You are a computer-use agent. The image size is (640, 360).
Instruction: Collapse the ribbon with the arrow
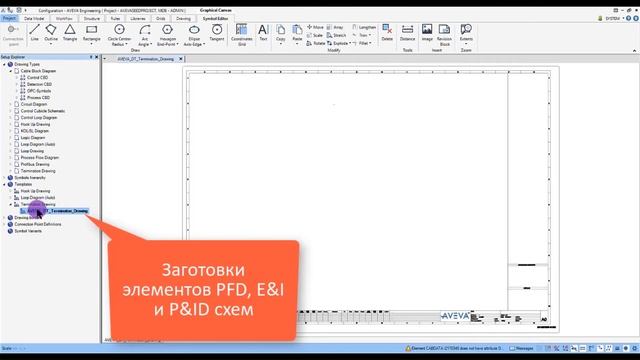(634, 51)
